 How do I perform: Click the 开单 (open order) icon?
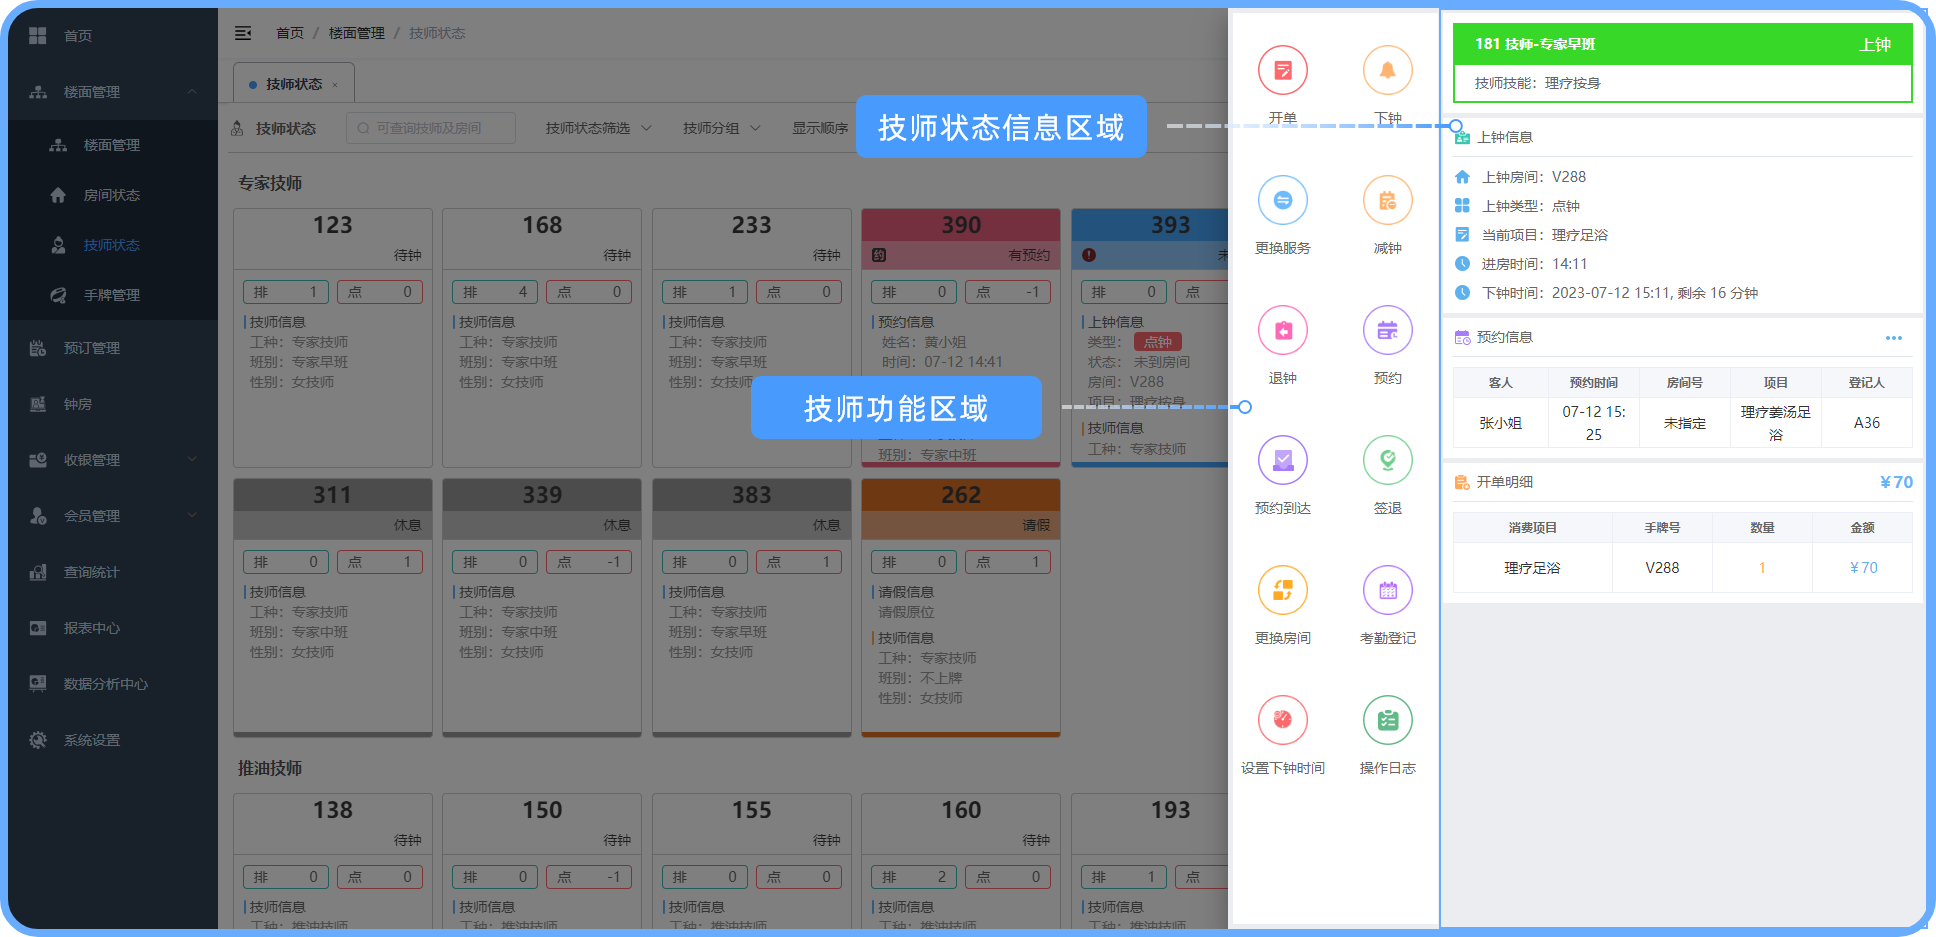coord(1283,71)
